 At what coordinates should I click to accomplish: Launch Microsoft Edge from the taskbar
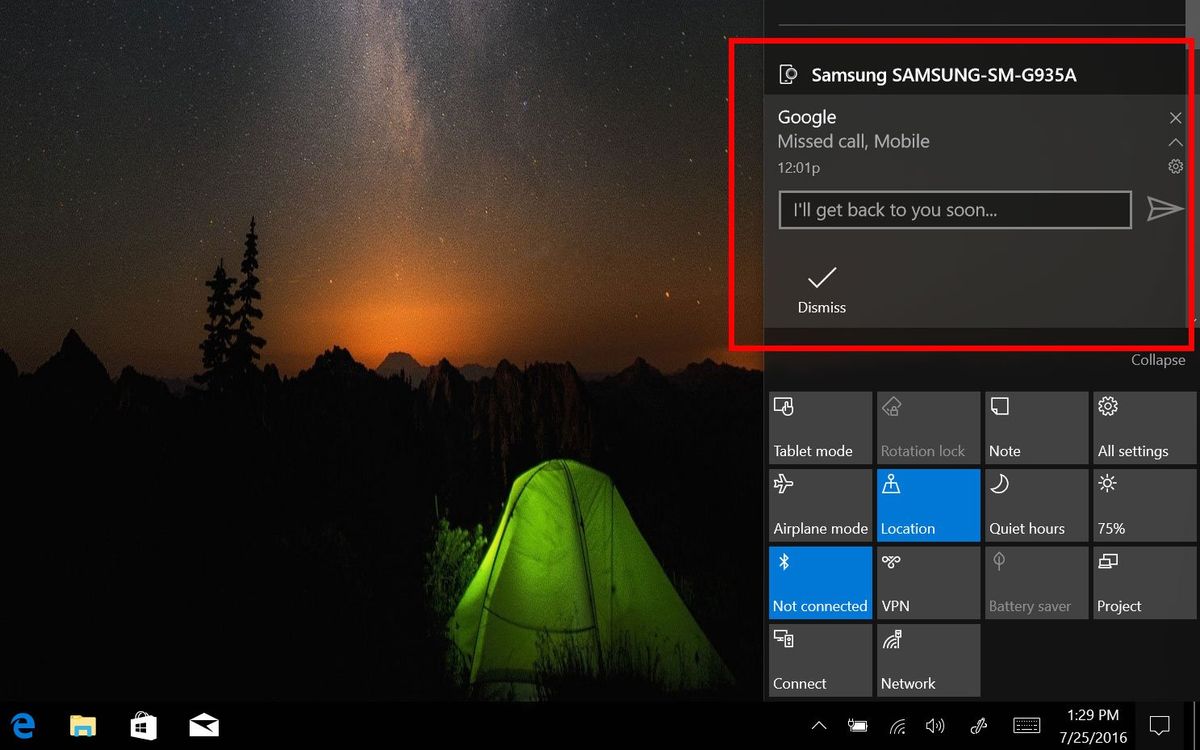pyautogui.click(x=22, y=725)
